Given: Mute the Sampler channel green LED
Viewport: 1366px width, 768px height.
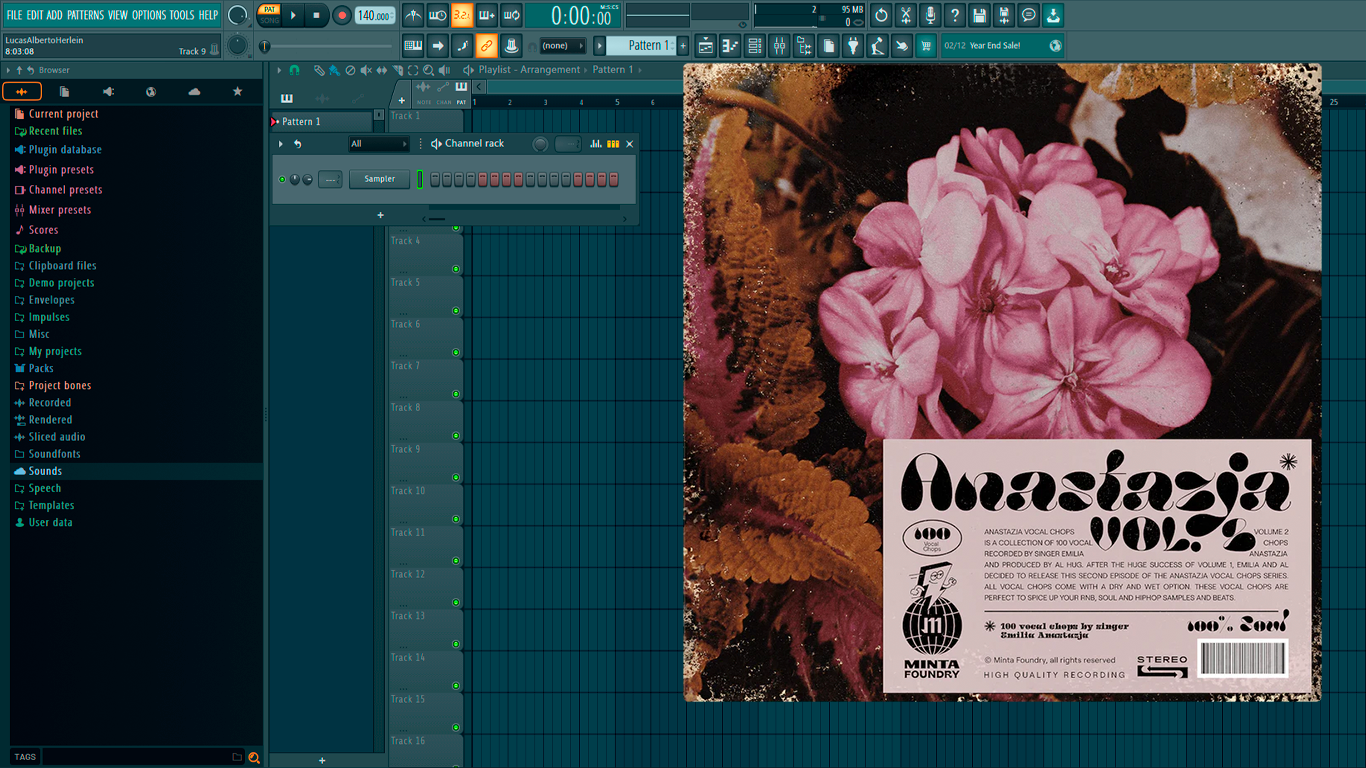Looking at the screenshot, I should click(282, 179).
